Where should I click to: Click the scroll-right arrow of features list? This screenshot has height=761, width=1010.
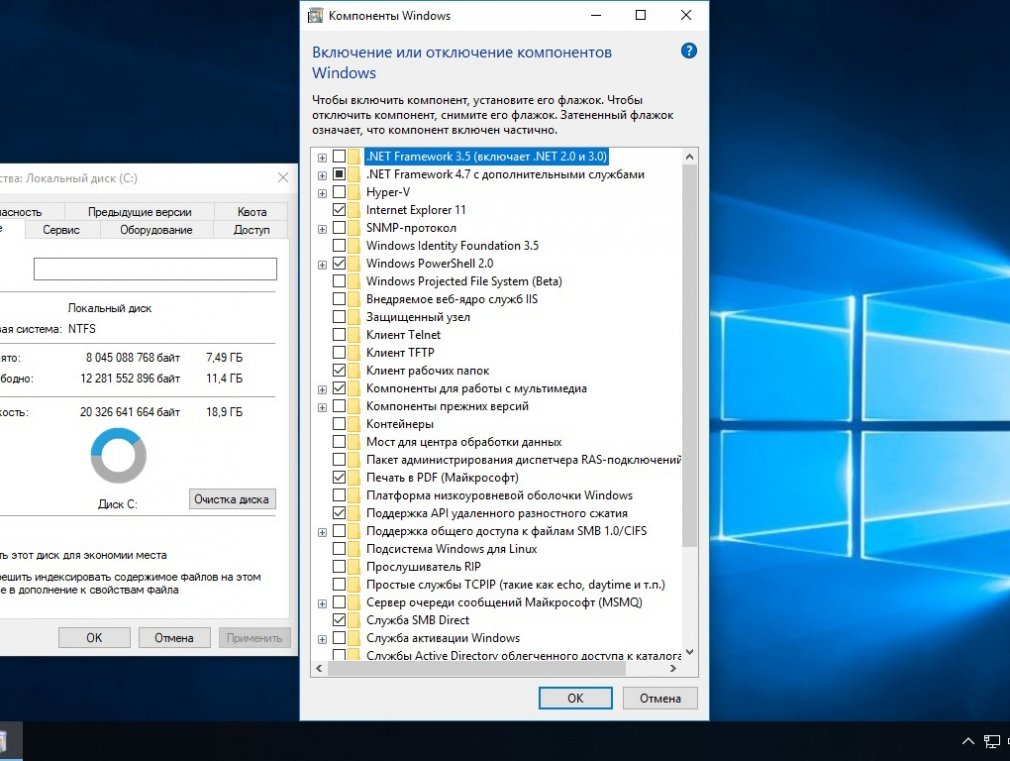pos(673,669)
